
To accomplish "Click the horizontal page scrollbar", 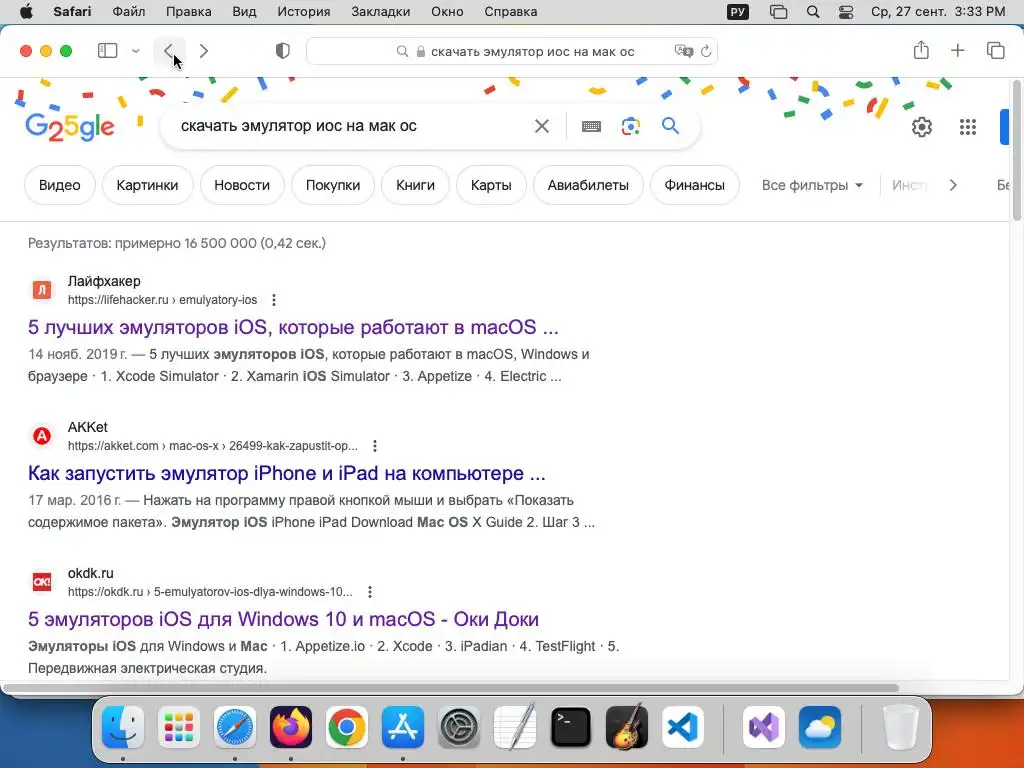I will [451, 688].
